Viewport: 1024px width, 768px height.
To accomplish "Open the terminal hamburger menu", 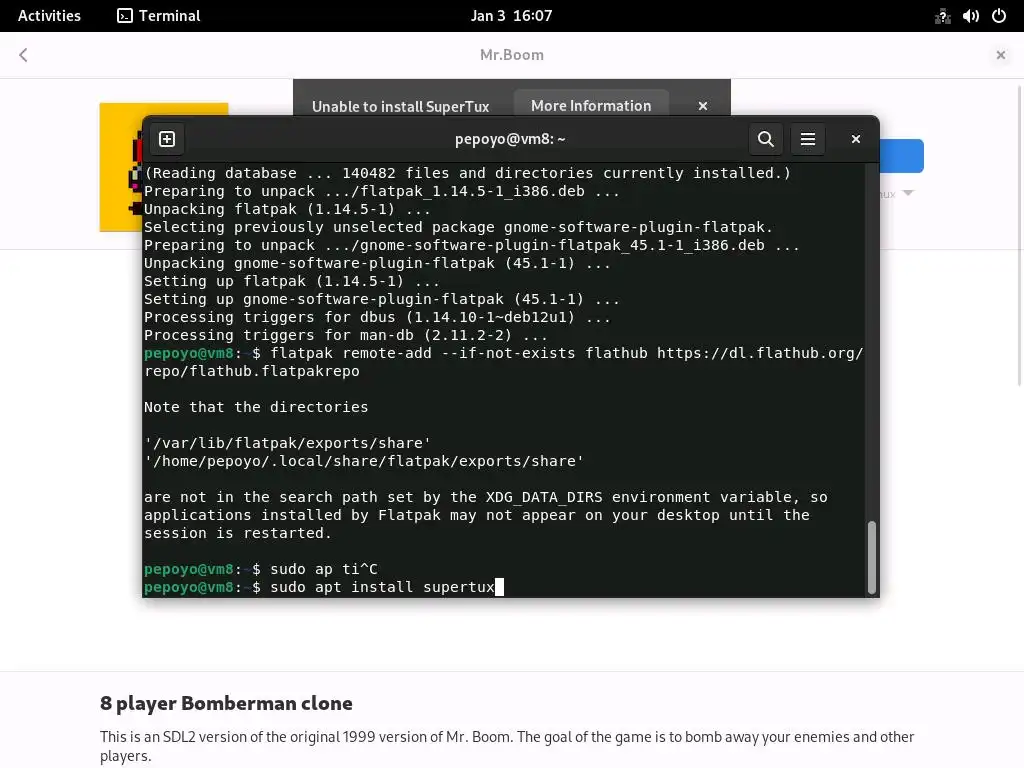I will pyautogui.click(x=808, y=139).
